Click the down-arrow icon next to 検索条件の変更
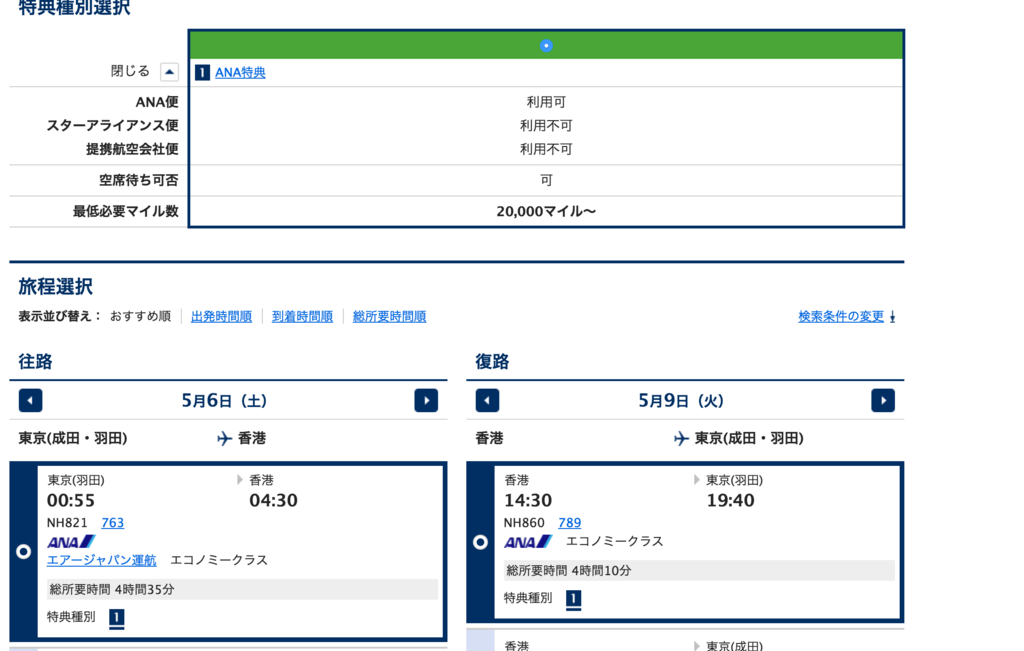The height and width of the screenshot is (651, 1024). 890,316
